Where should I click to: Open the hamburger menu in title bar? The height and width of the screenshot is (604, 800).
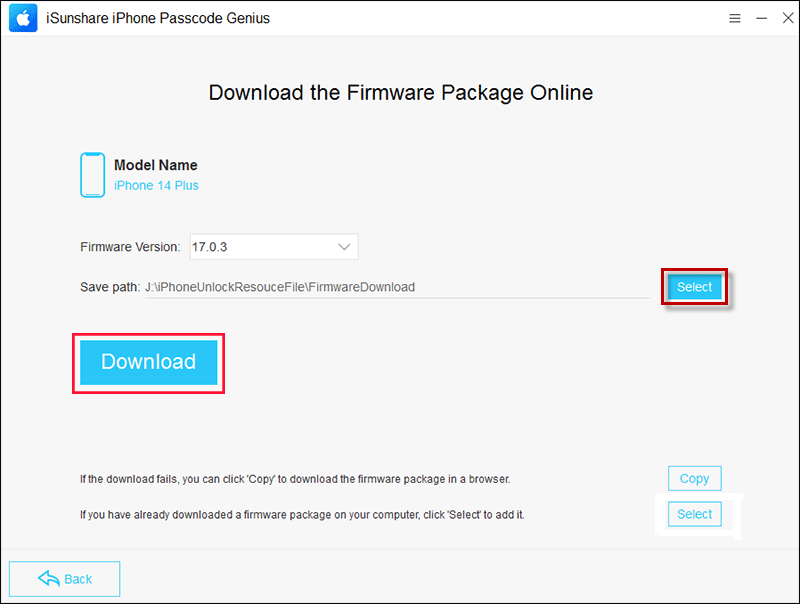[735, 18]
